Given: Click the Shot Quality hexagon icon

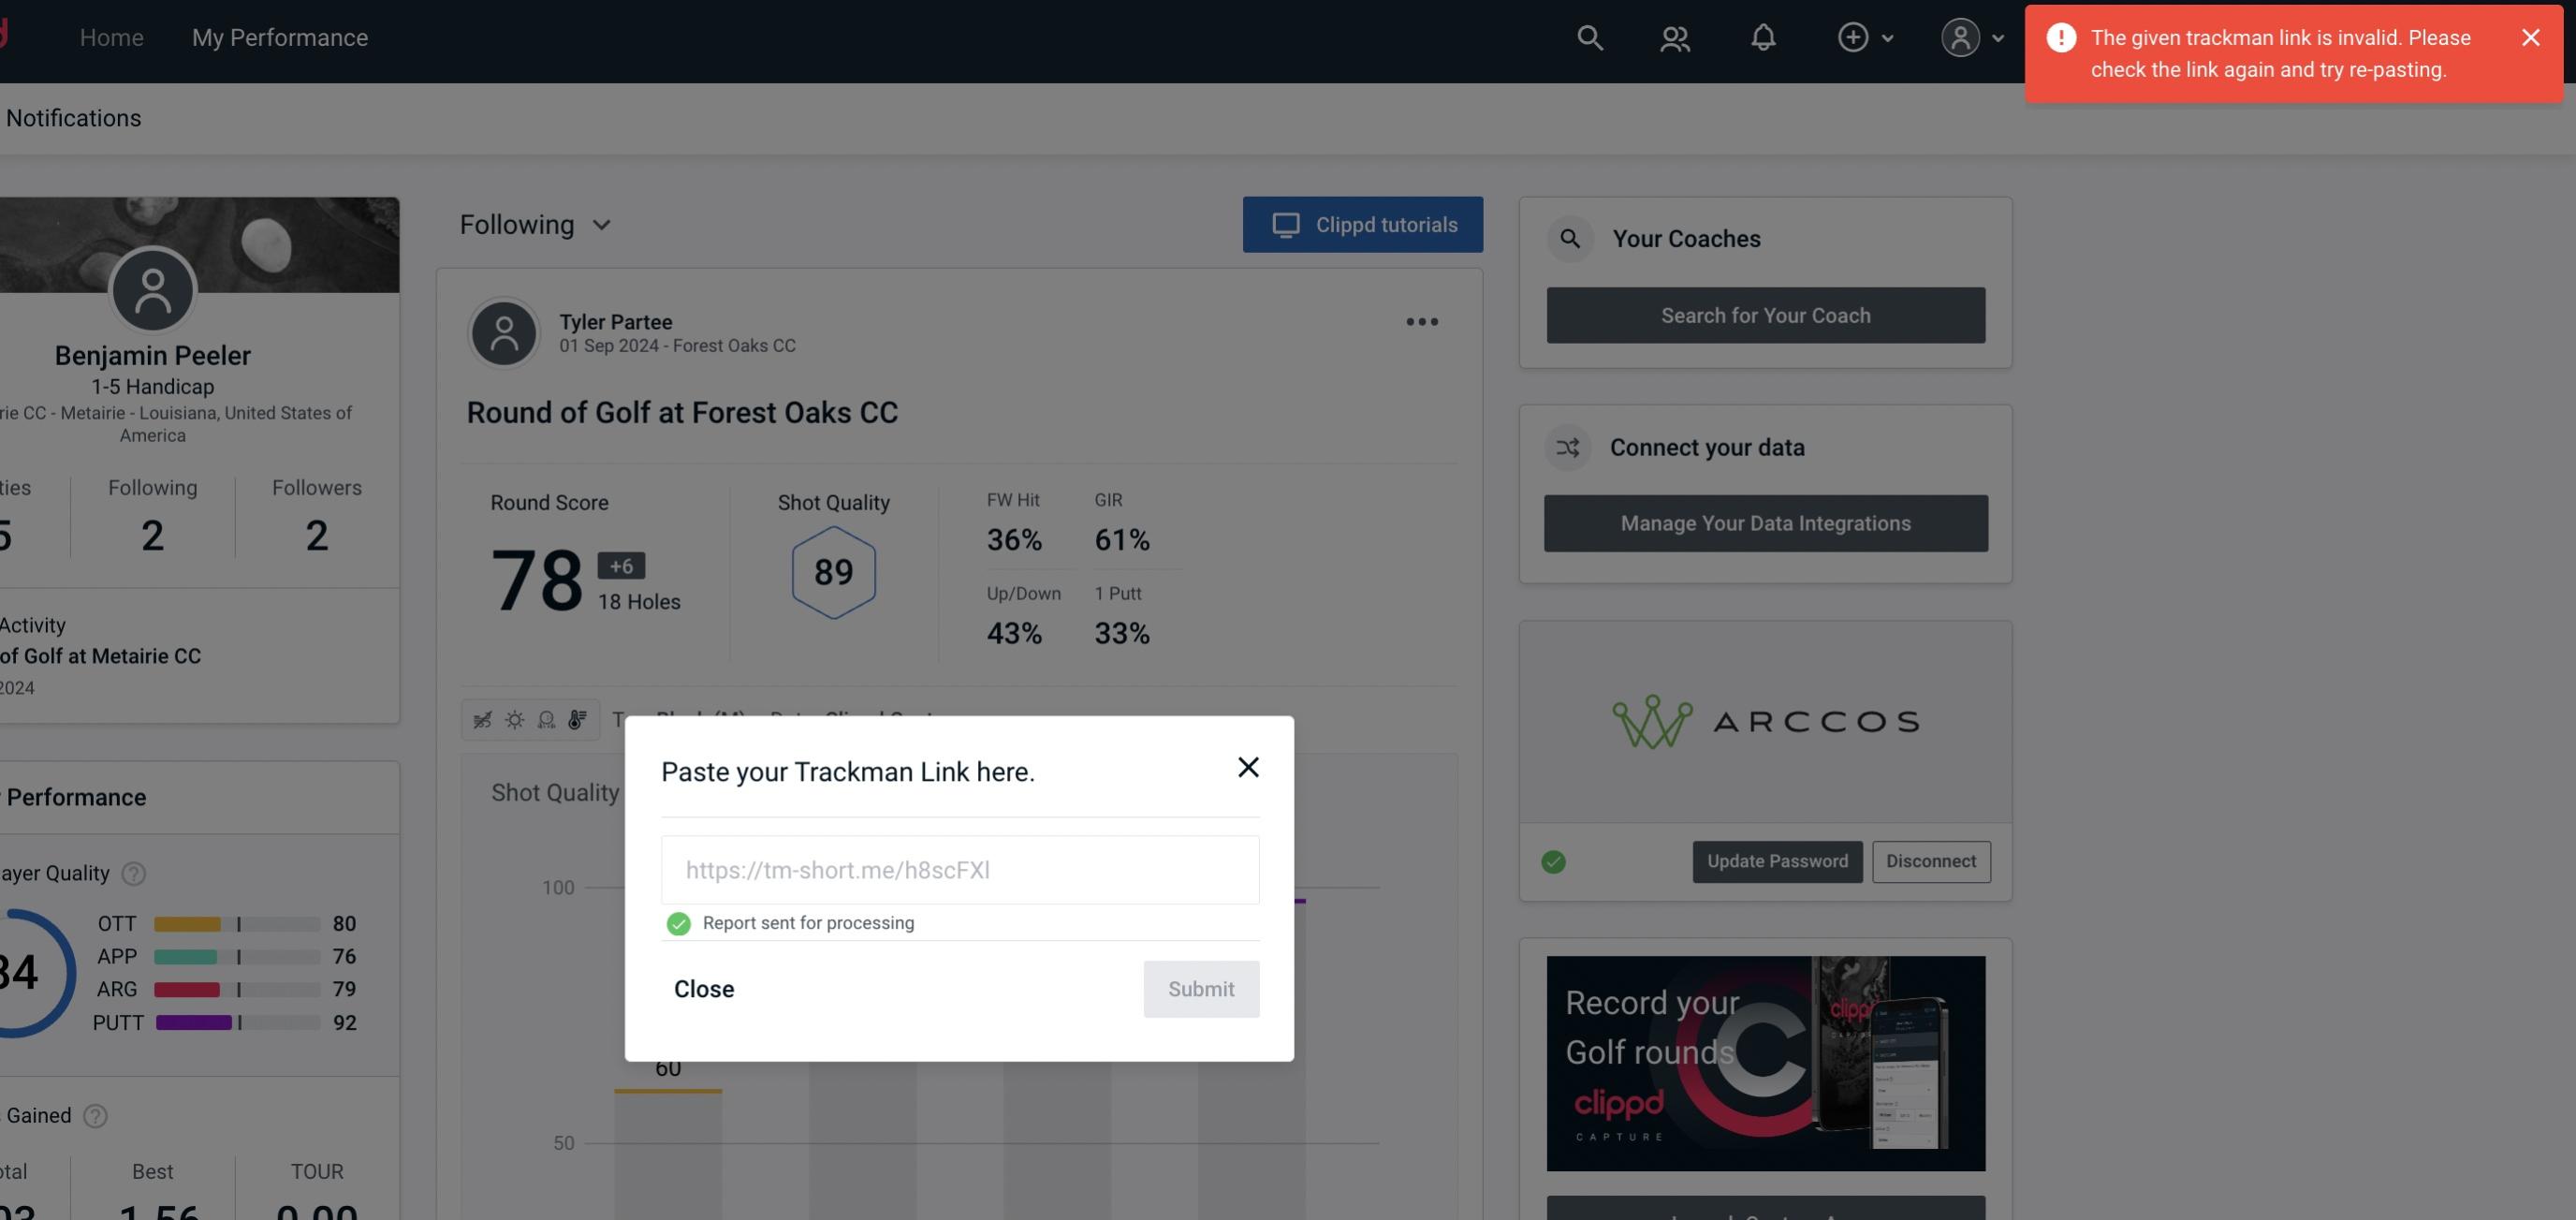Looking at the screenshot, I should point(833,570).
